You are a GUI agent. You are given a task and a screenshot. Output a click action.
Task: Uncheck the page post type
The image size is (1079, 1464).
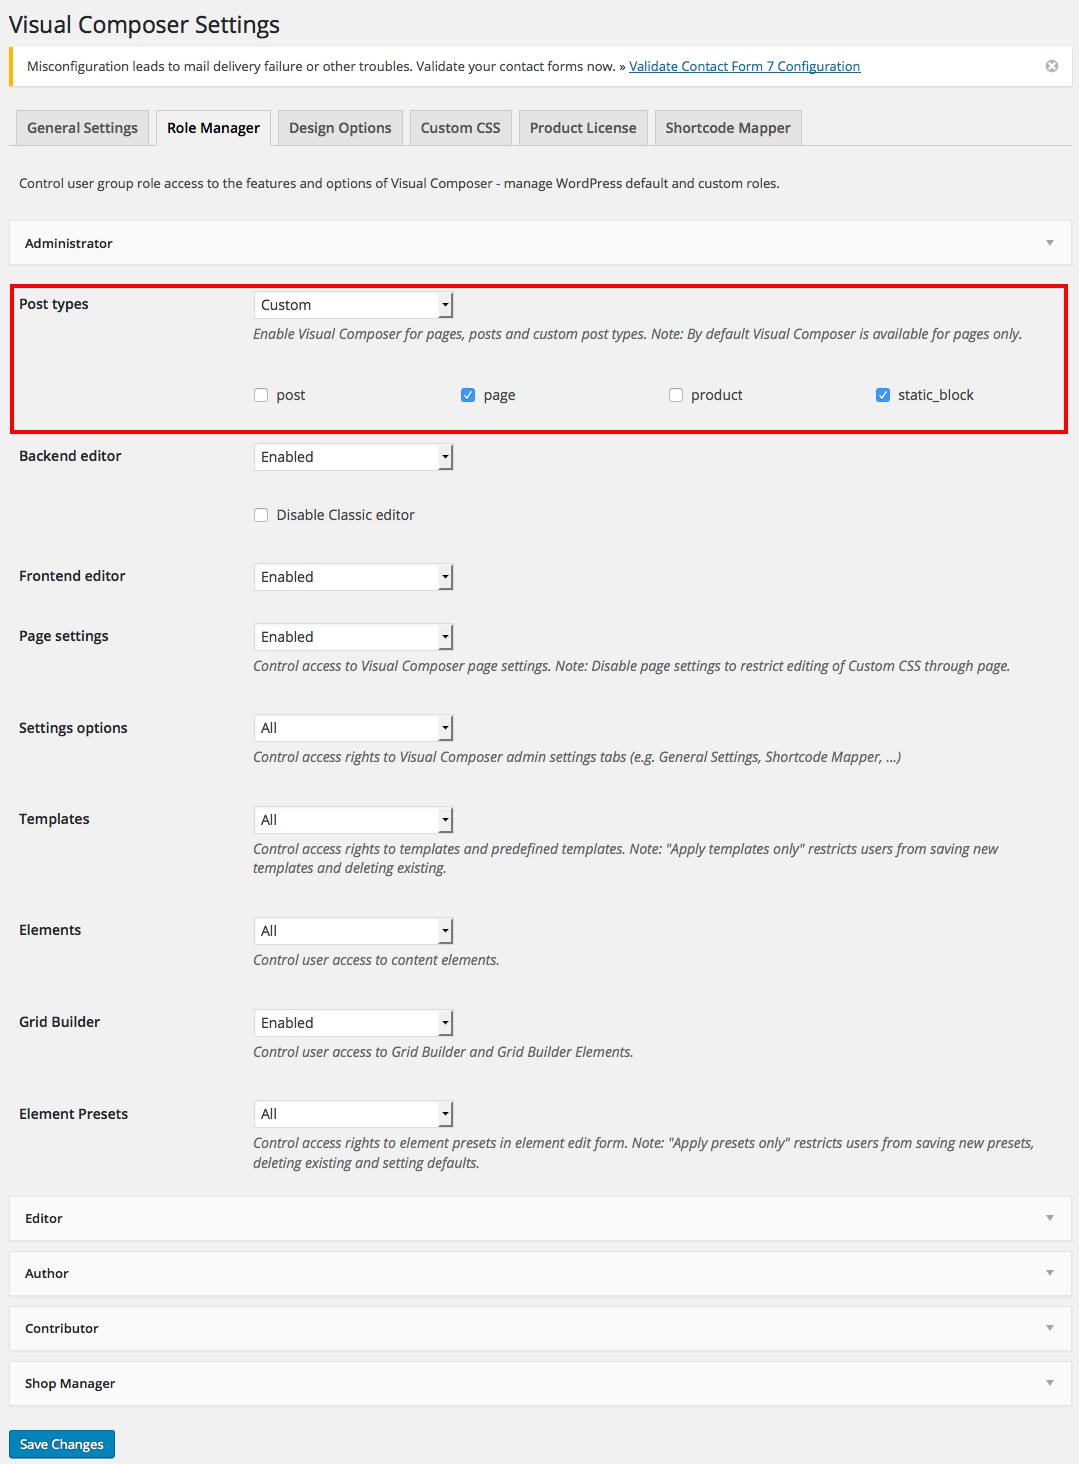468,395
